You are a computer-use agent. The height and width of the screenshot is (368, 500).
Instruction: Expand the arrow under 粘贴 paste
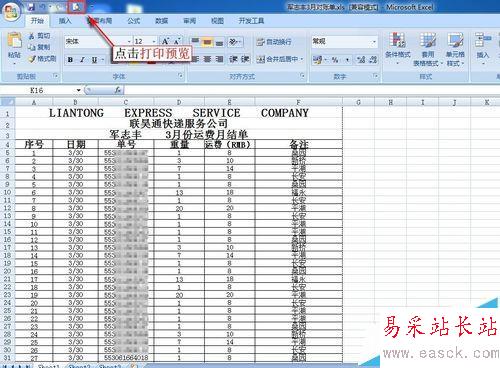pos(14,63)
